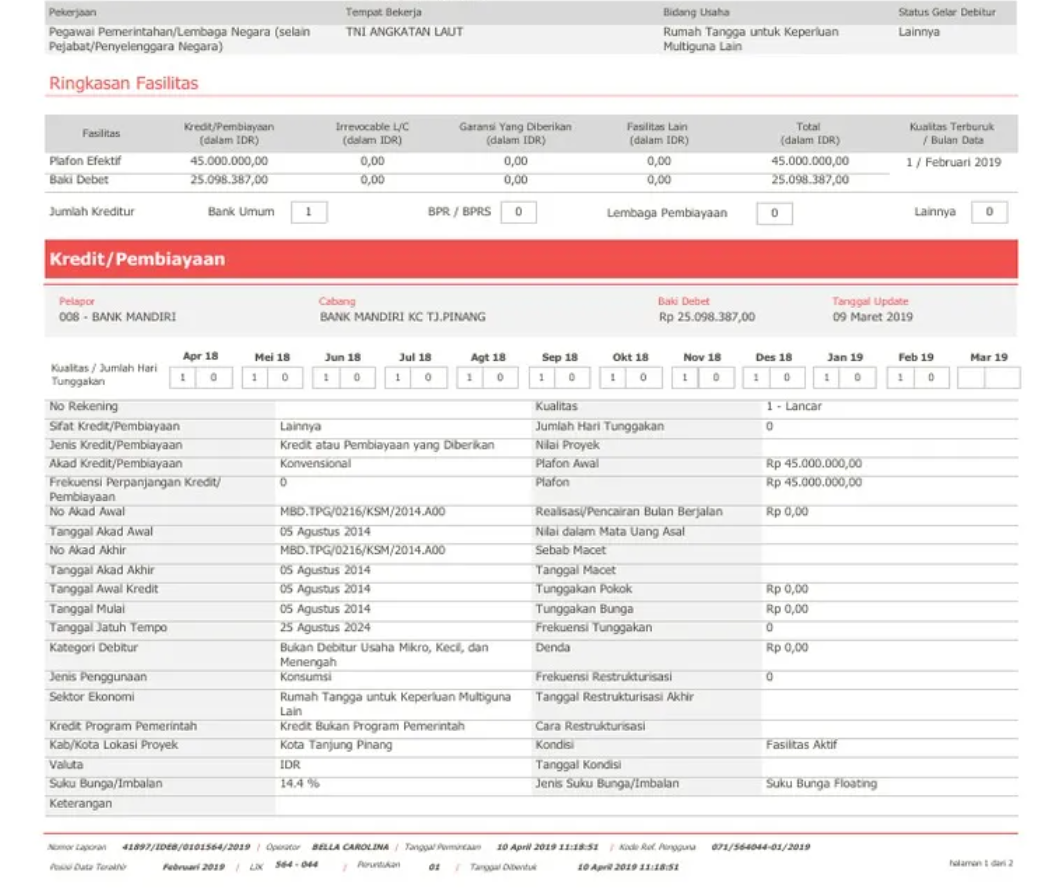Click operator name BELLA CAROLINA in footer
This screenshot has height=889, width=1059.
(x=349, y=847)
